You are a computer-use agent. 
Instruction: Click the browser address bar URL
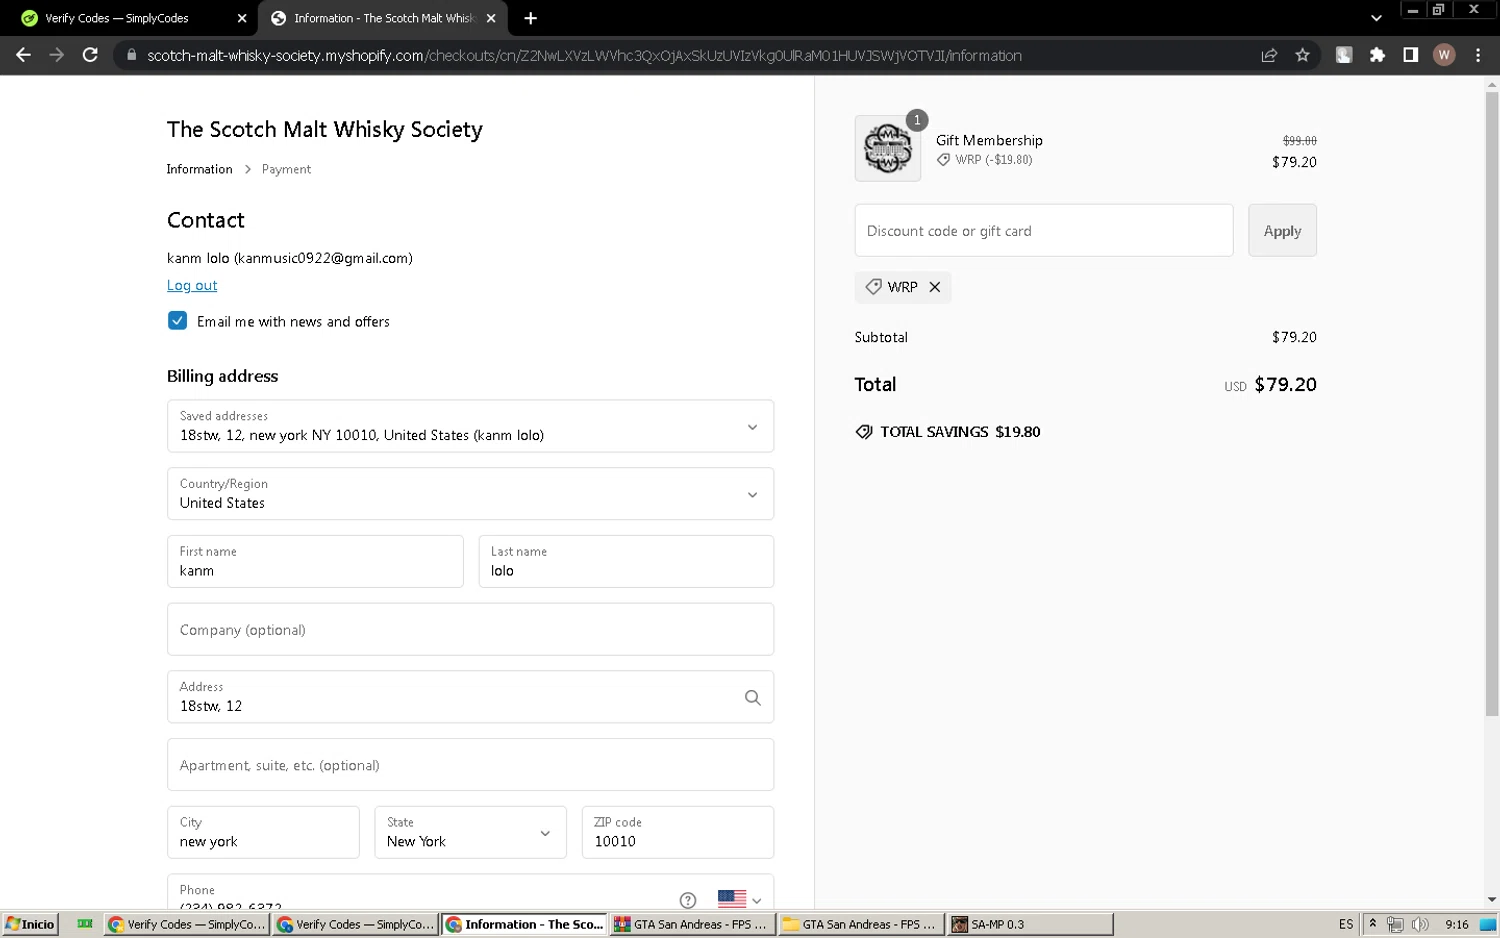coord(584,55)
